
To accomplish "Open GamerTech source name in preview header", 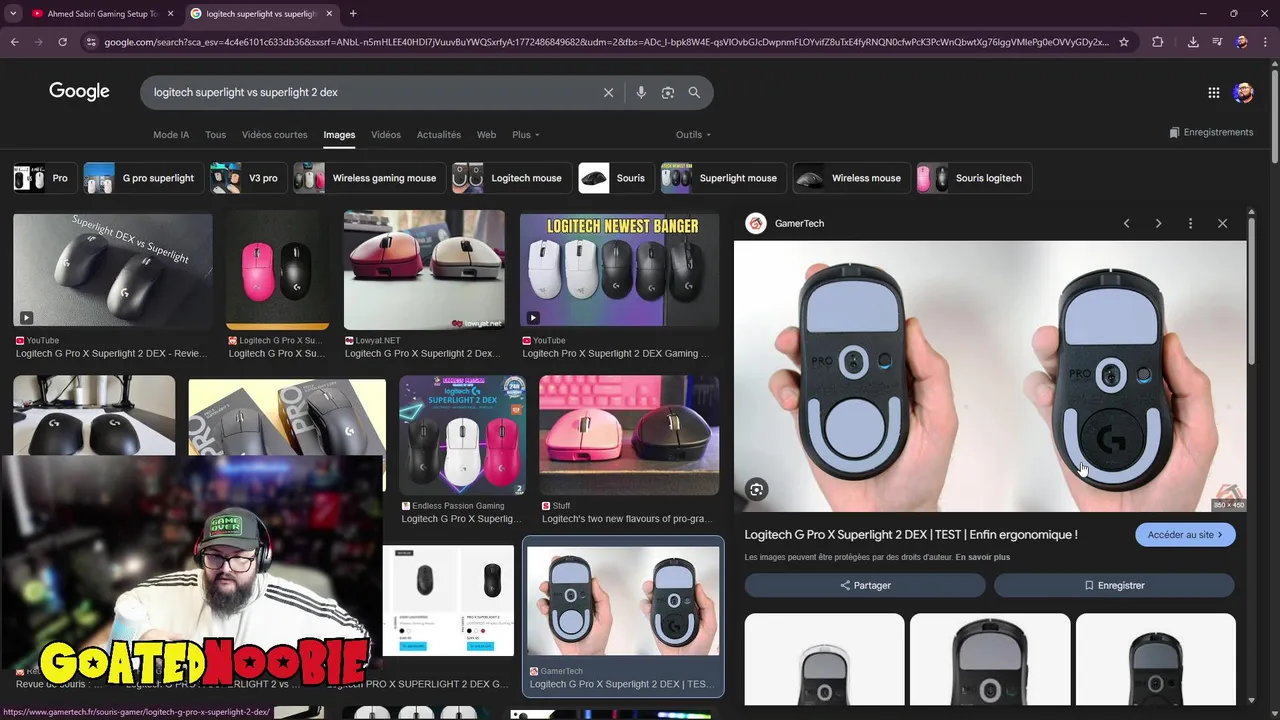I will (799, 223).
